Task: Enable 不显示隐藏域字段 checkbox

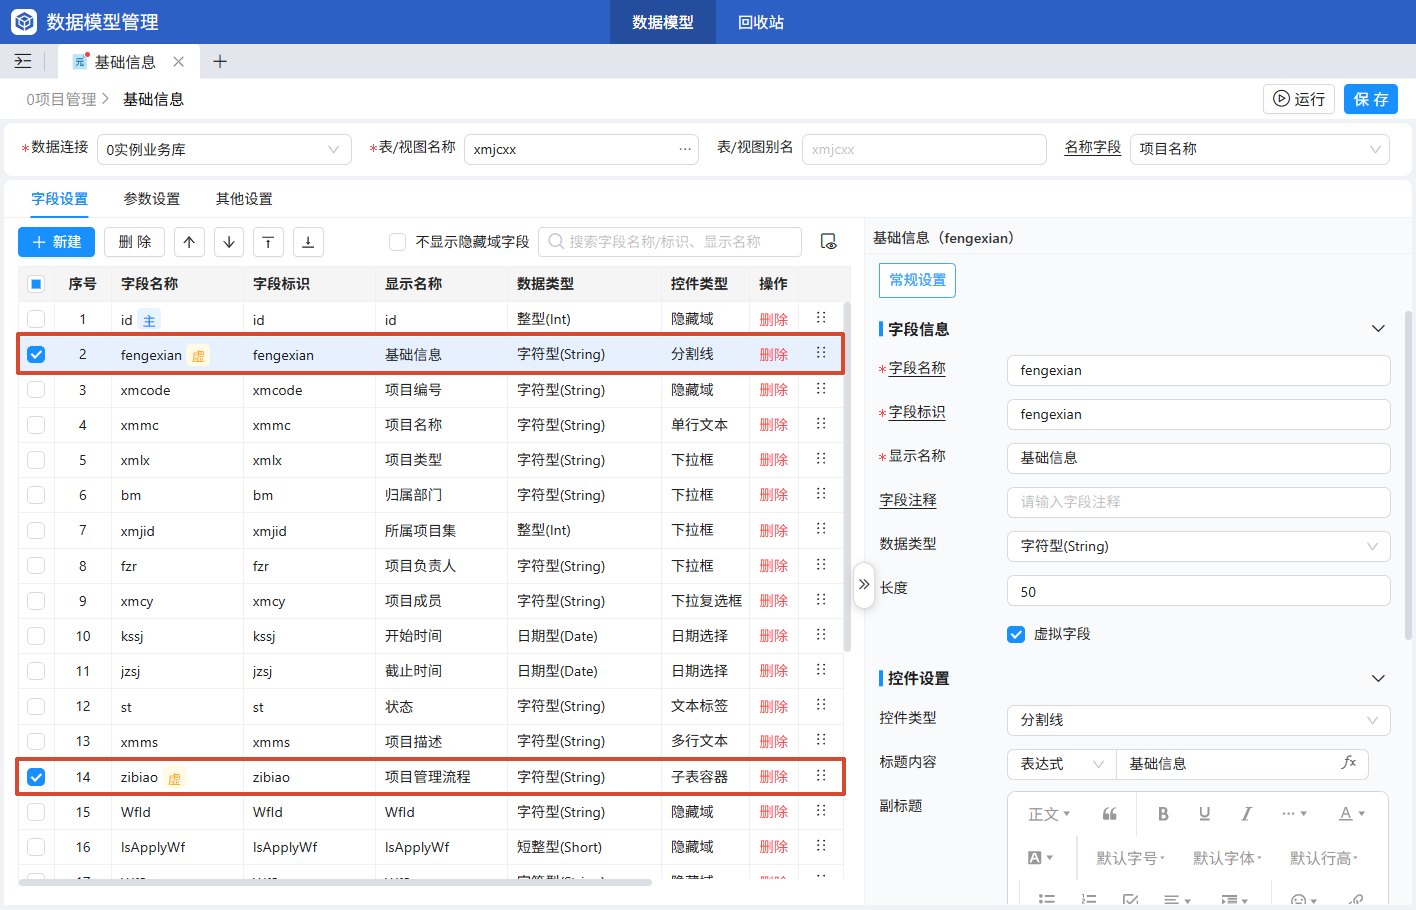Action: [x=397, y=242]
